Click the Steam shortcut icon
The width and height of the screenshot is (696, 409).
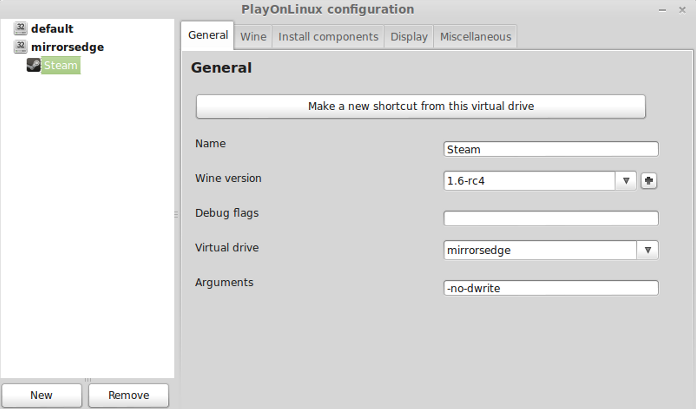pyautogui.click(x=33, y=65)
